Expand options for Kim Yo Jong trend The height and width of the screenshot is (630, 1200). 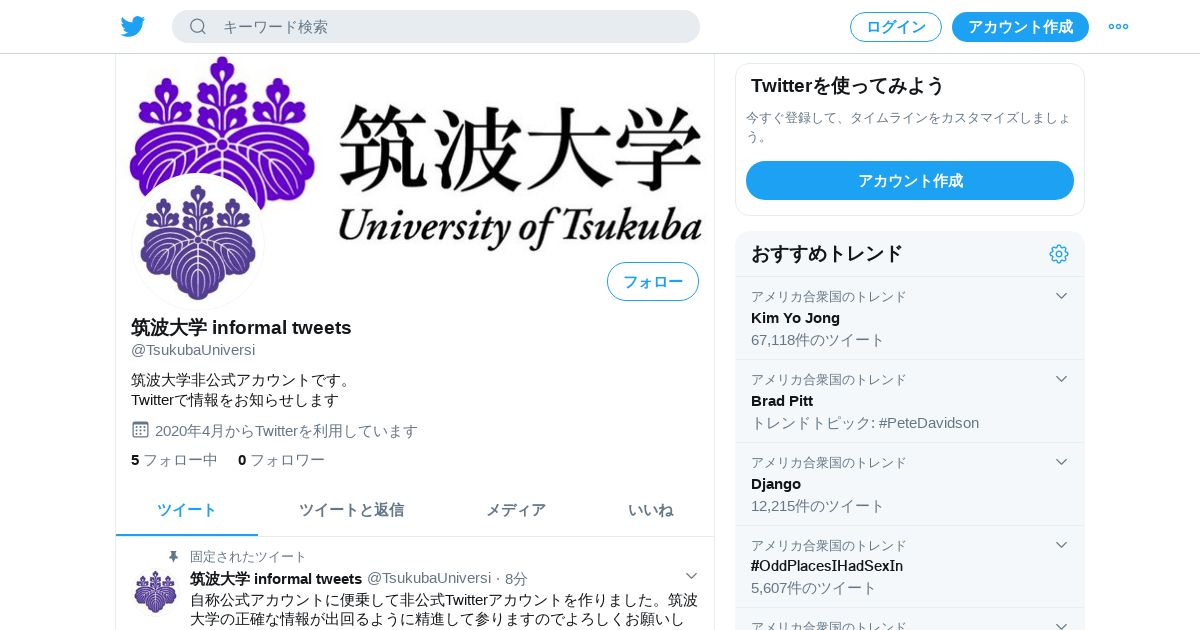pos(1061,296)
